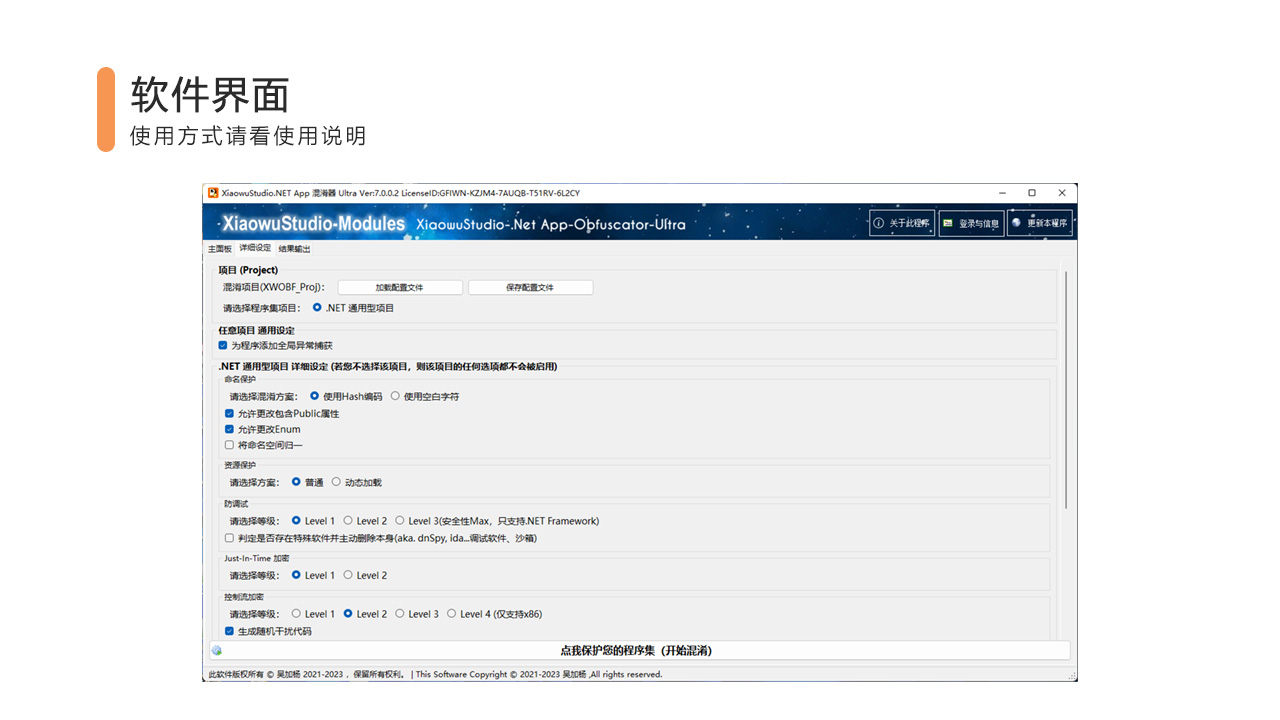Open the 结果输出 tab
The height and width of the screenshot is (720, 1280).
tap(294, 249)
